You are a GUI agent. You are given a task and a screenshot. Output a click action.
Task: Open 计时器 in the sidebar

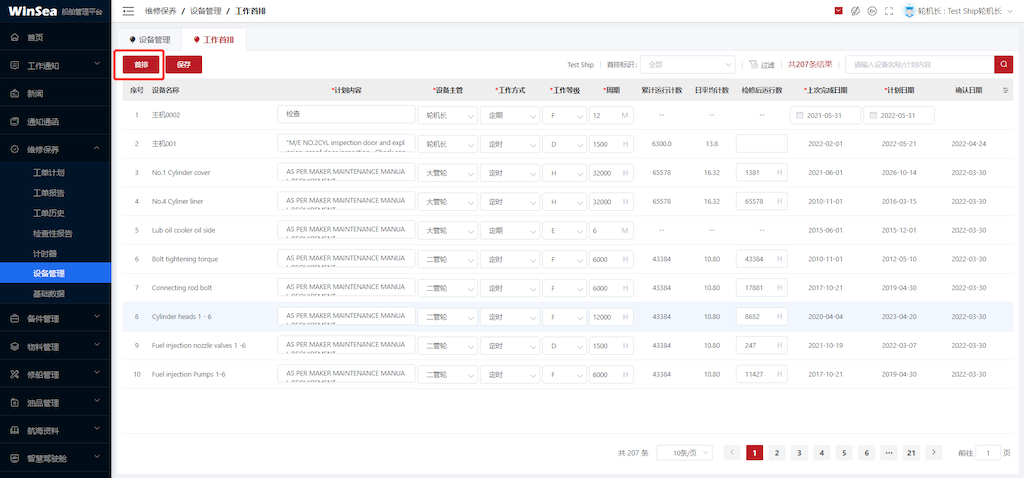[44, 253]
